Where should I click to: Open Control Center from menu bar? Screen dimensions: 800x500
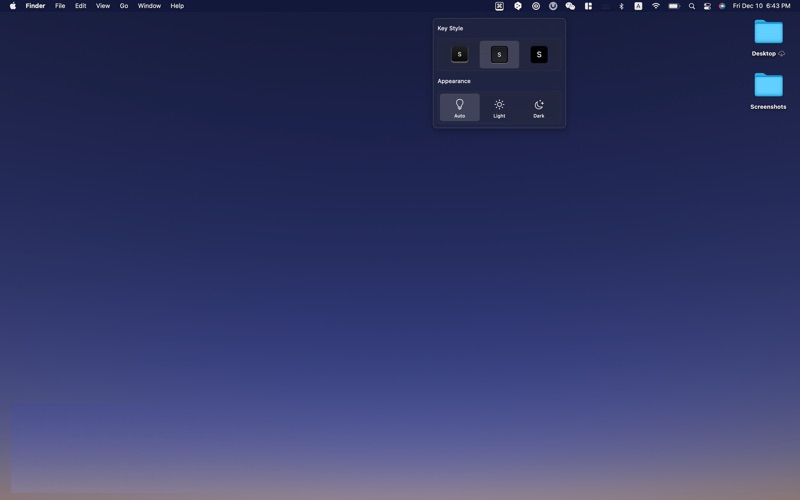pos(707,6)
